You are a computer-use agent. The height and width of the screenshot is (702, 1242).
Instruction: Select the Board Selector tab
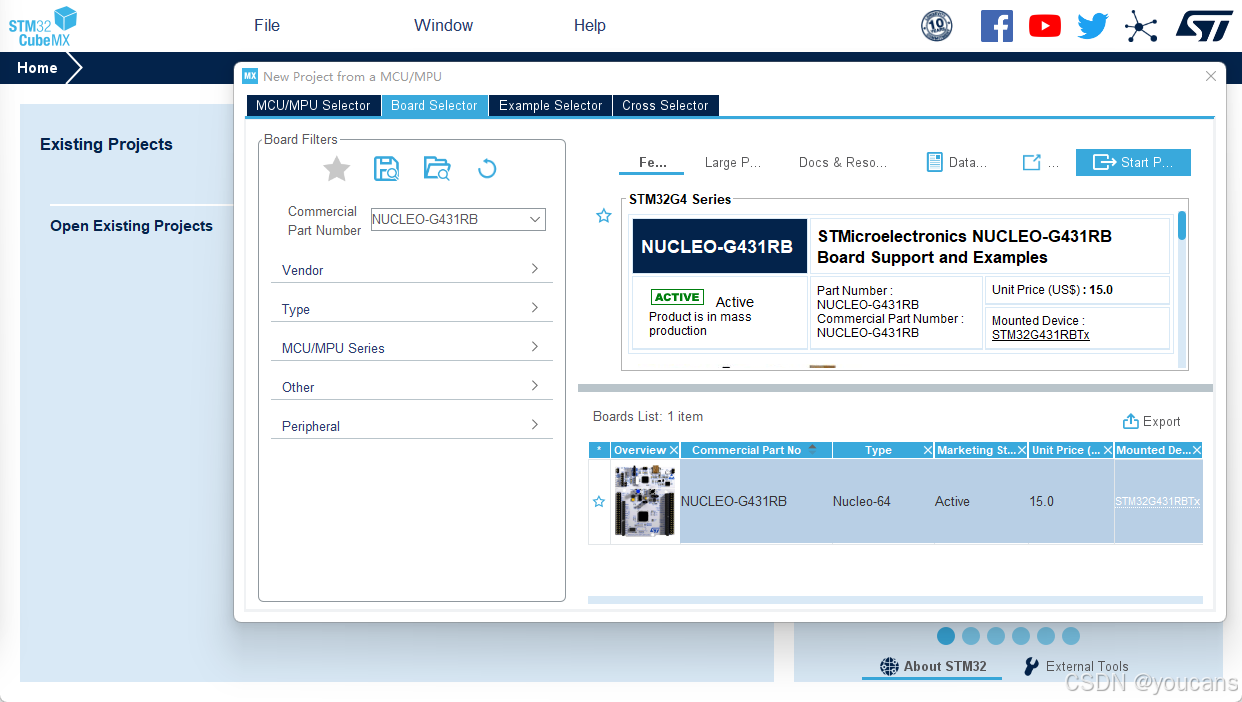coord(434,105)
